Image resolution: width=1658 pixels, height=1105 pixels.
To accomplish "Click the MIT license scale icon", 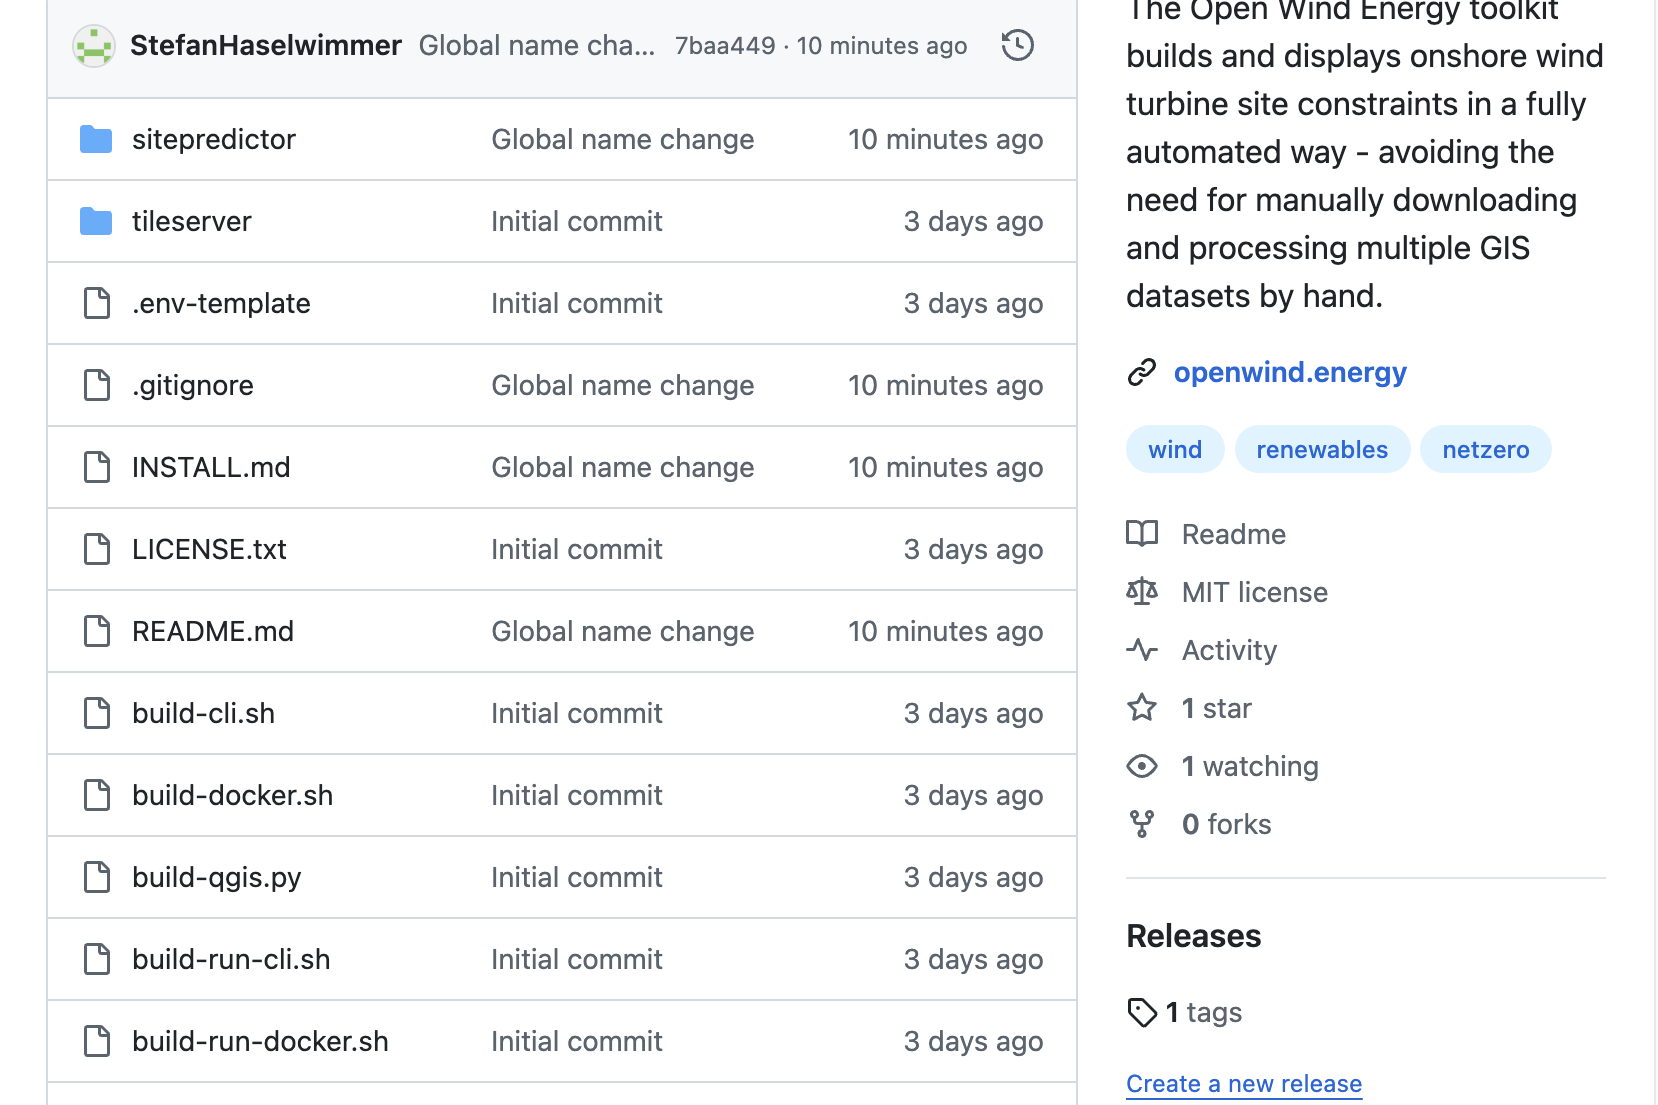I will click(1142, 592).
